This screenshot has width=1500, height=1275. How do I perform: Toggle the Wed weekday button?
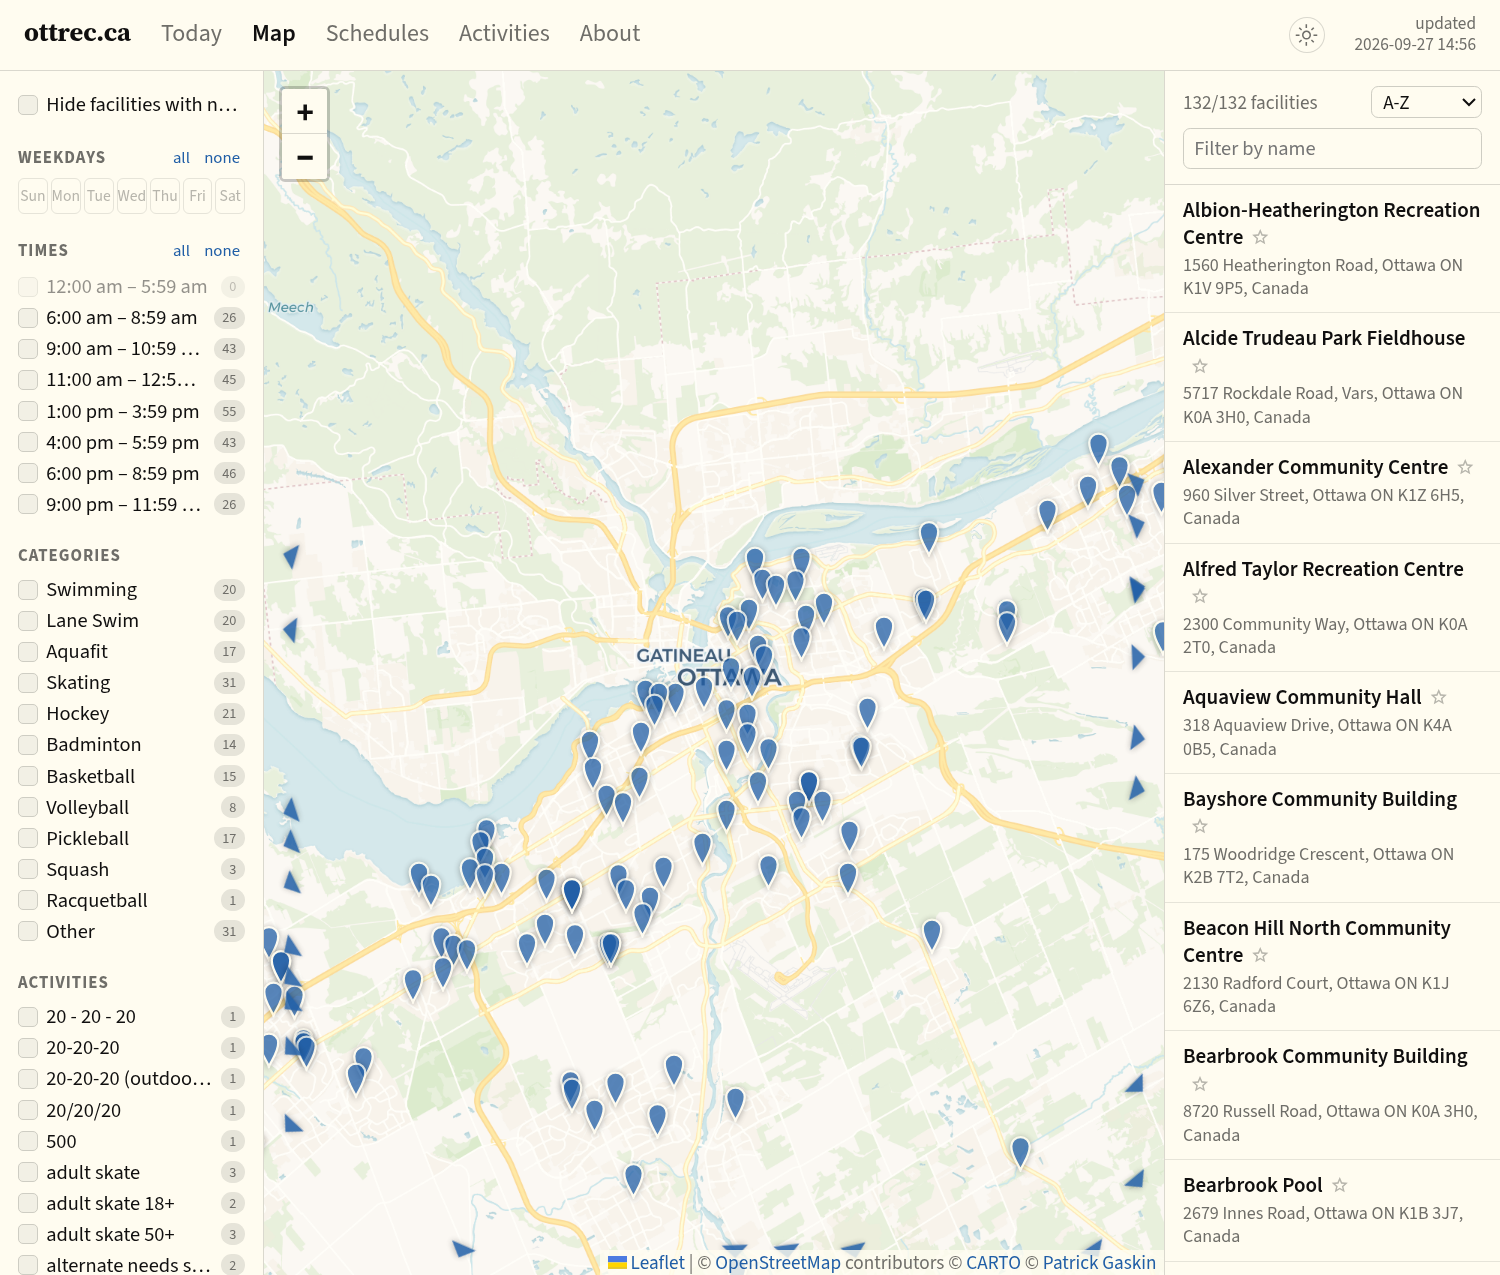(x=132, y=196)
